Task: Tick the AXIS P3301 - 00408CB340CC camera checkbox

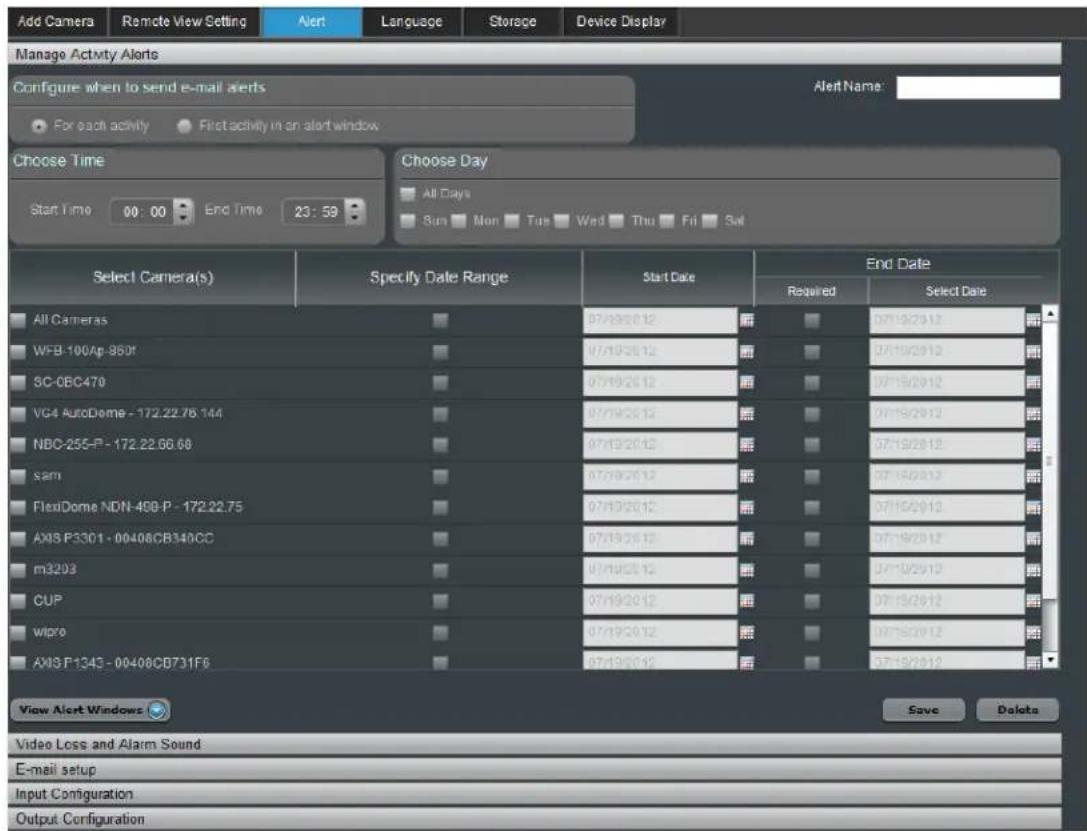Action: click(x=18, y=539)
